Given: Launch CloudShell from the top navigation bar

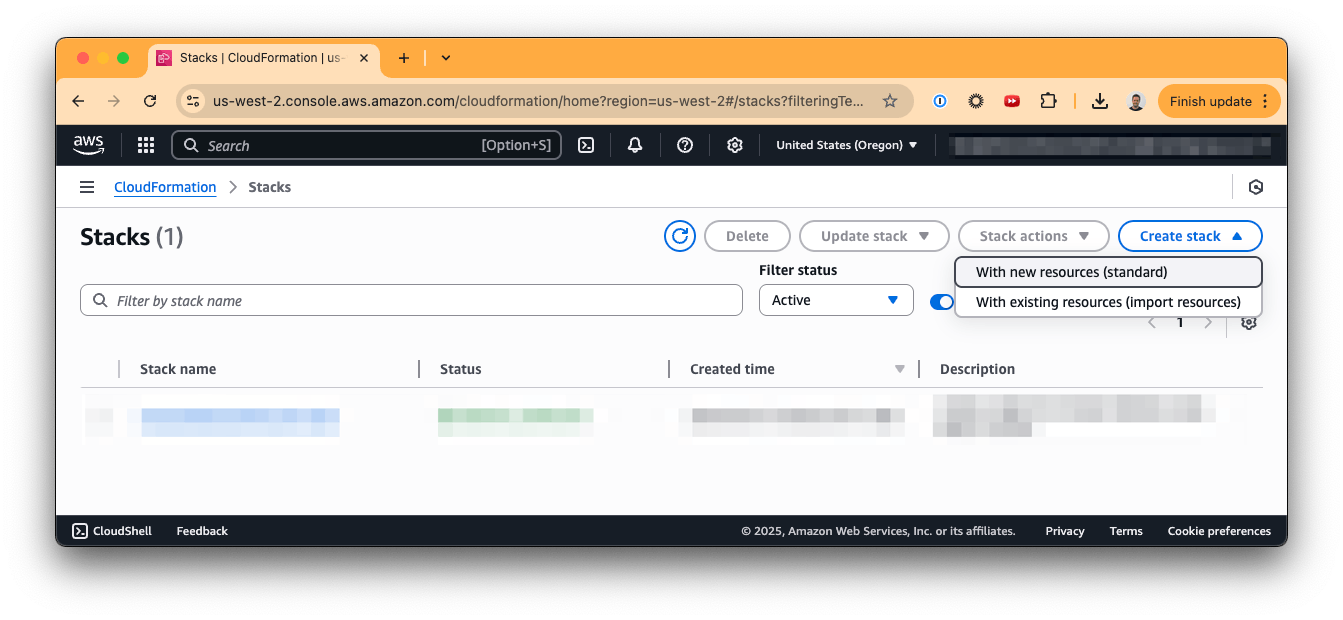Looking at the screenshot, I should click(x=587, y=145).
